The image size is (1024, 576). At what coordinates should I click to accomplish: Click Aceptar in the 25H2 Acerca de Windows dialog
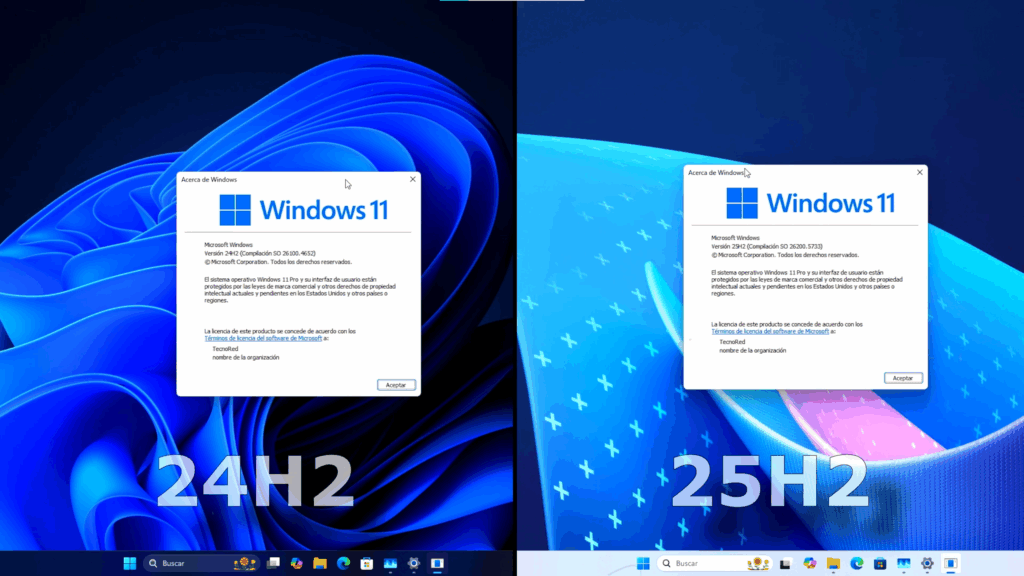click(903, 378)
